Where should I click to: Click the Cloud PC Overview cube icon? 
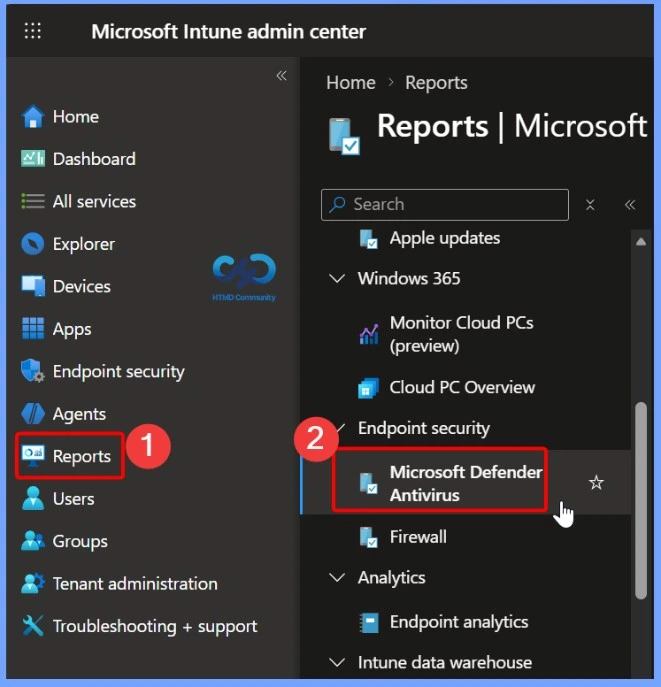click(368, 388)
